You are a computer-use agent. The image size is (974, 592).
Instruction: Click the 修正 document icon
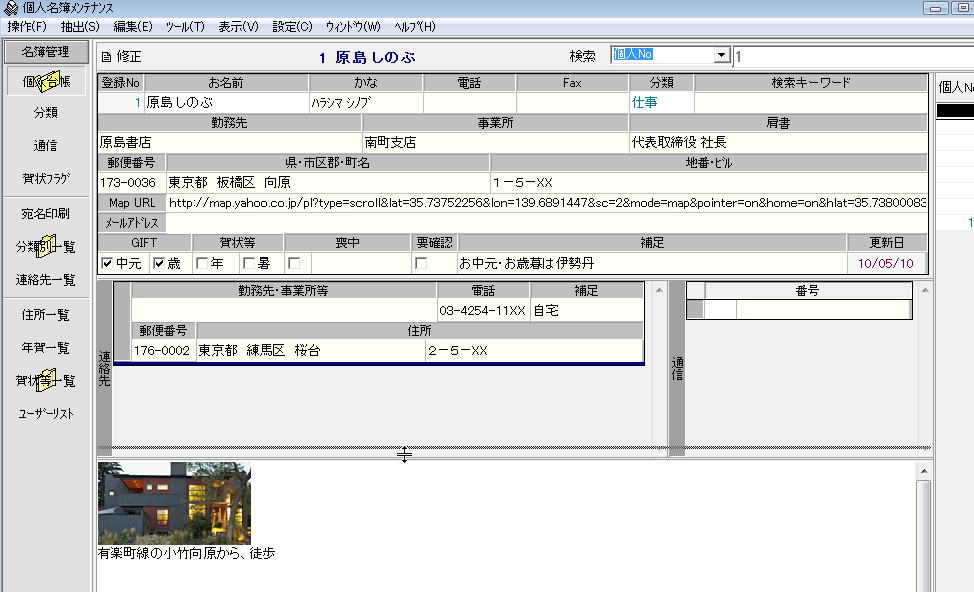tap(106, 57)
